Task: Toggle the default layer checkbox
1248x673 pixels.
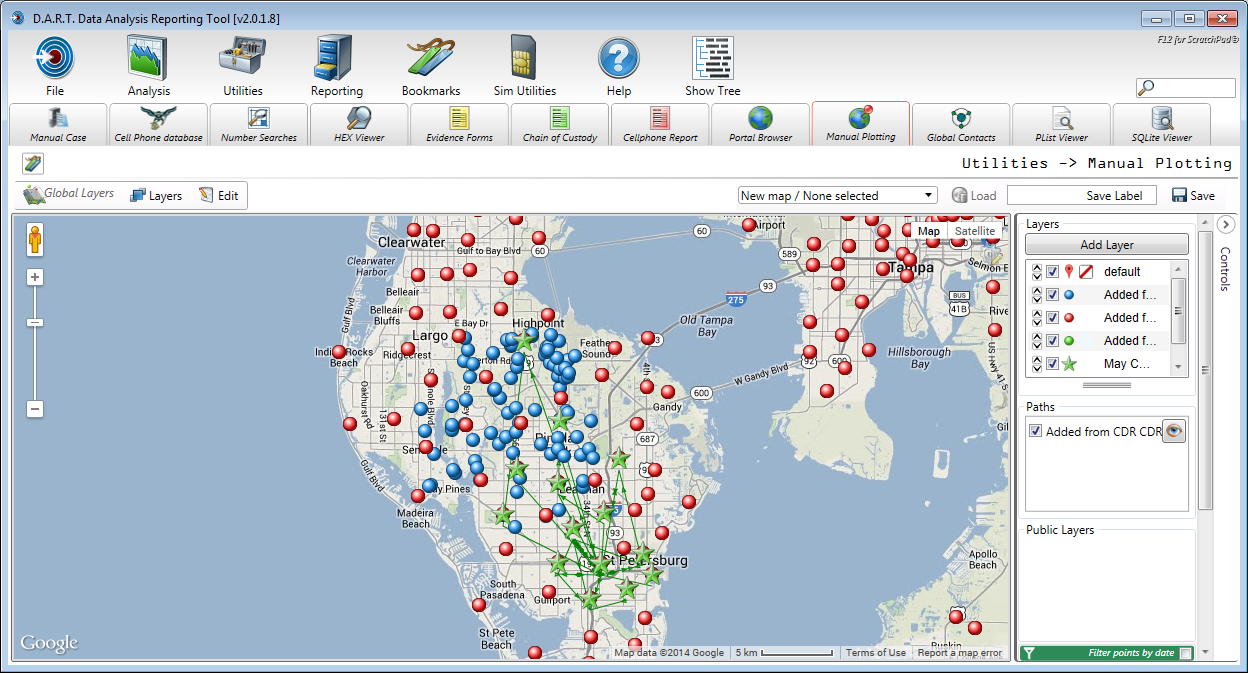Action: [x=1052, y=271]
